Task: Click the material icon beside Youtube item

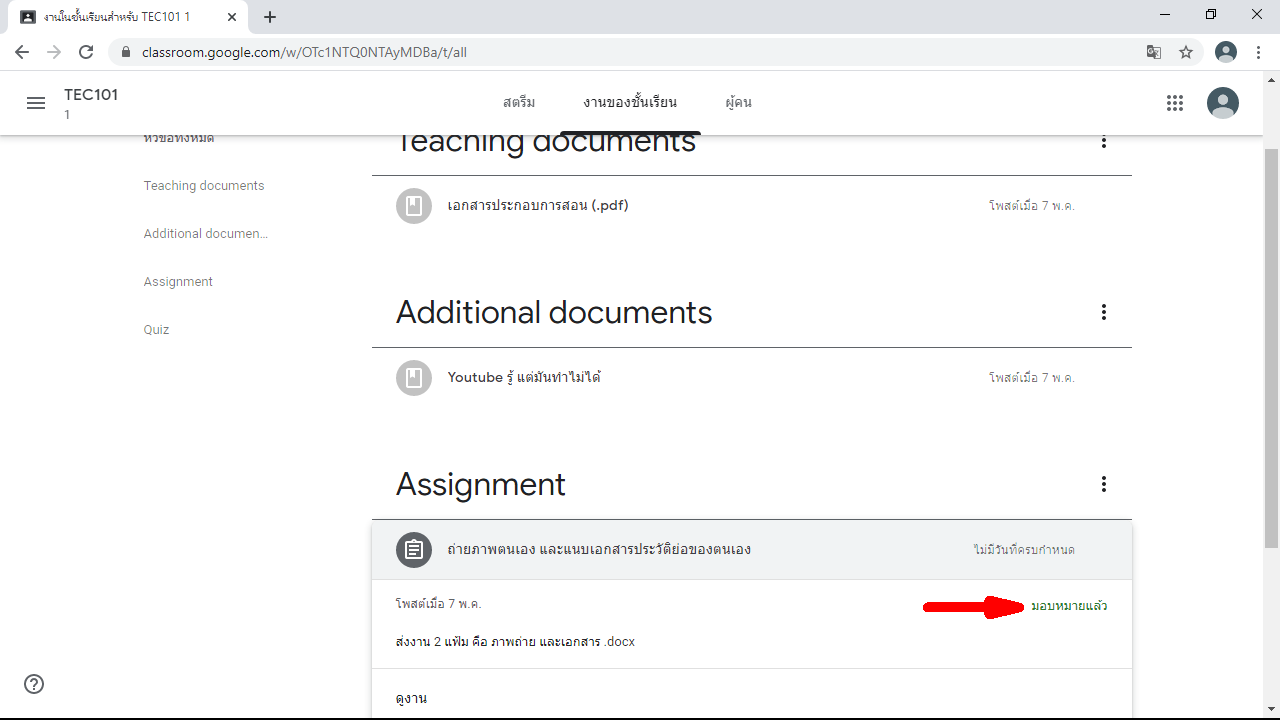Action: (414, 378)
